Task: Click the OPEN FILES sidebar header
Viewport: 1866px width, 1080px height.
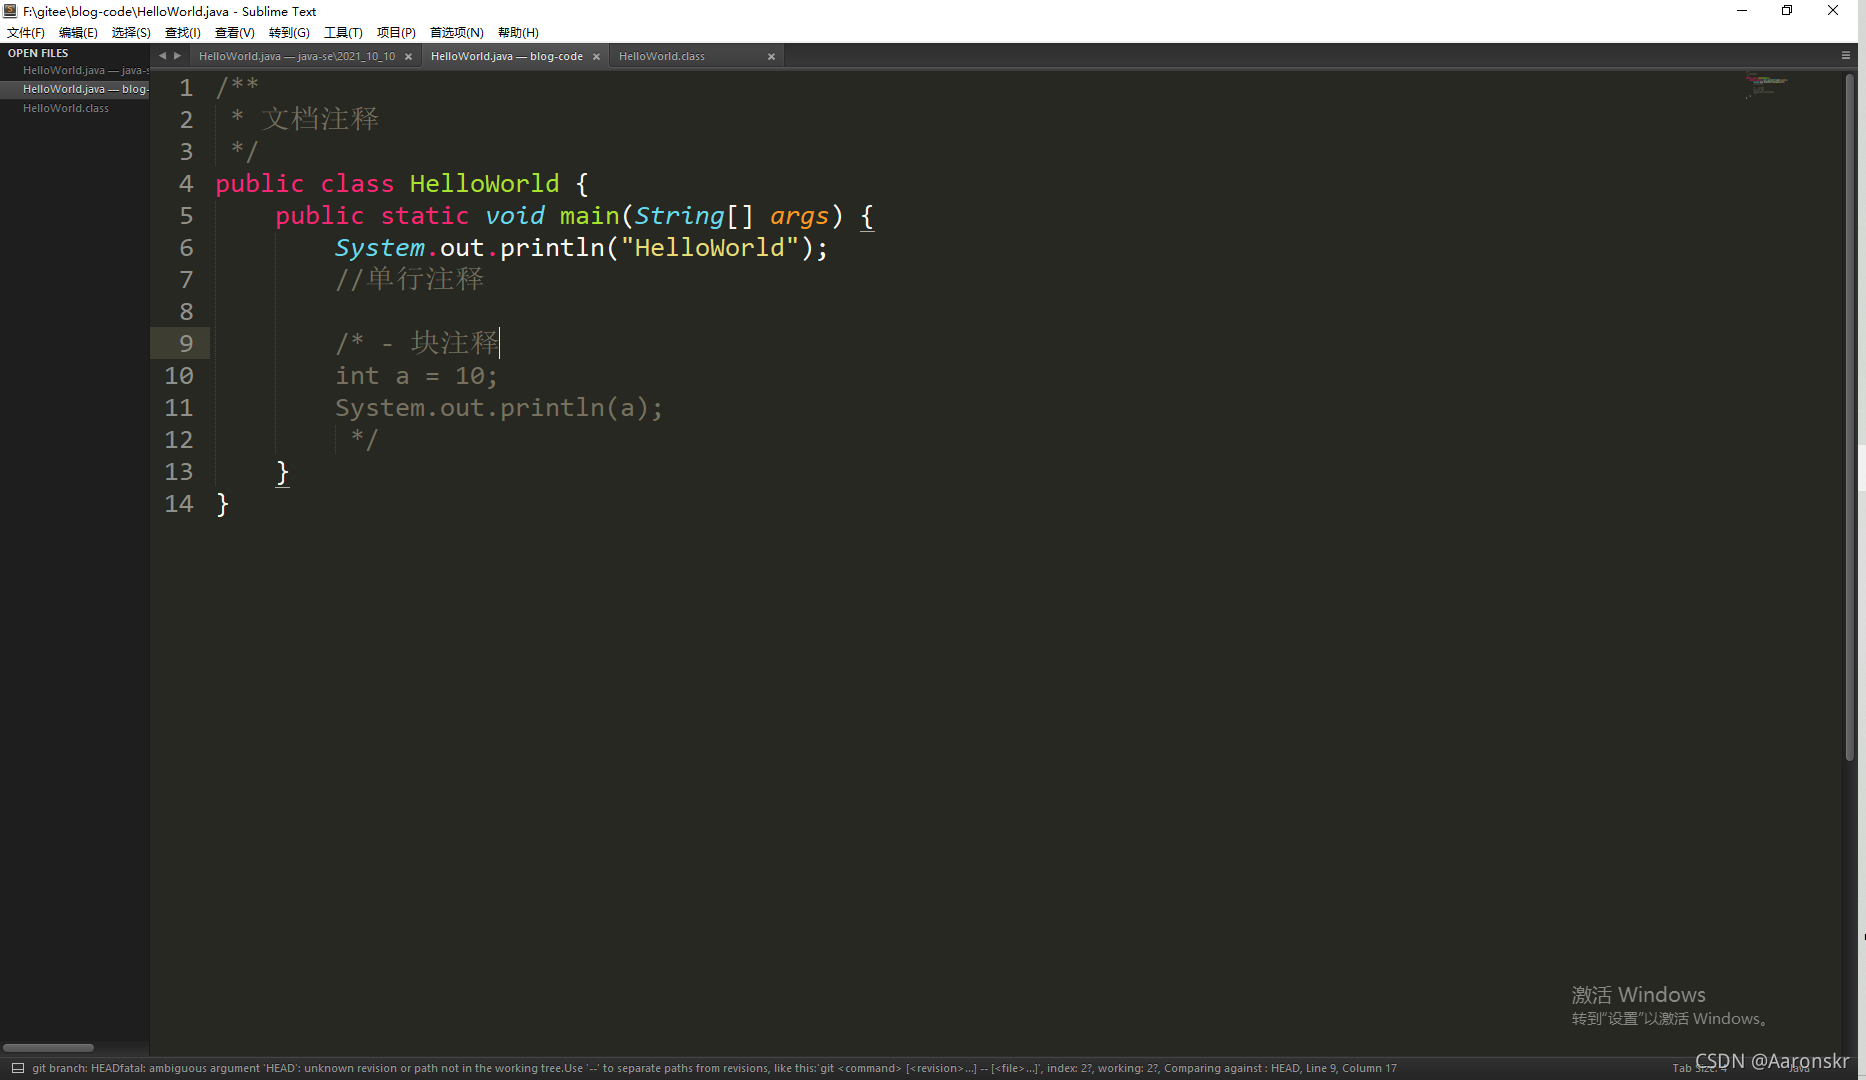Action: click(x=38, y=54)
